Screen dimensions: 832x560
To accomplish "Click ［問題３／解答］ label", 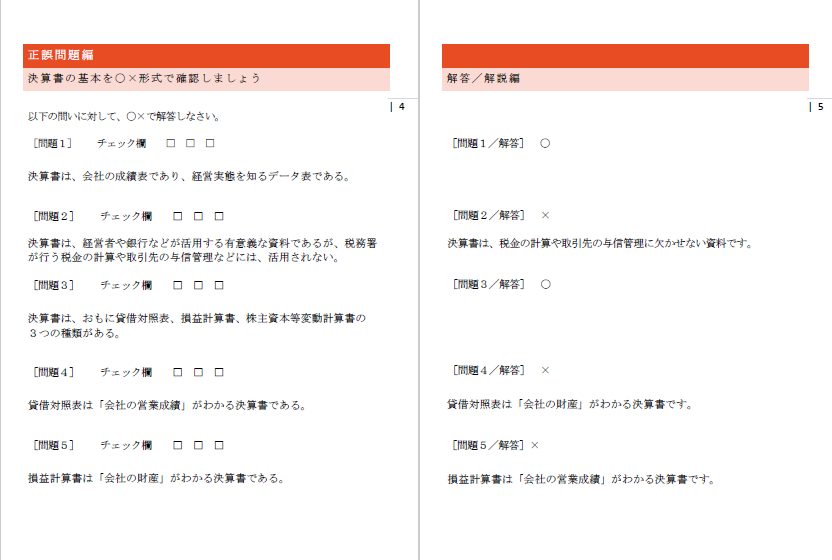I will pyautogui.click(x=489, y=284).
